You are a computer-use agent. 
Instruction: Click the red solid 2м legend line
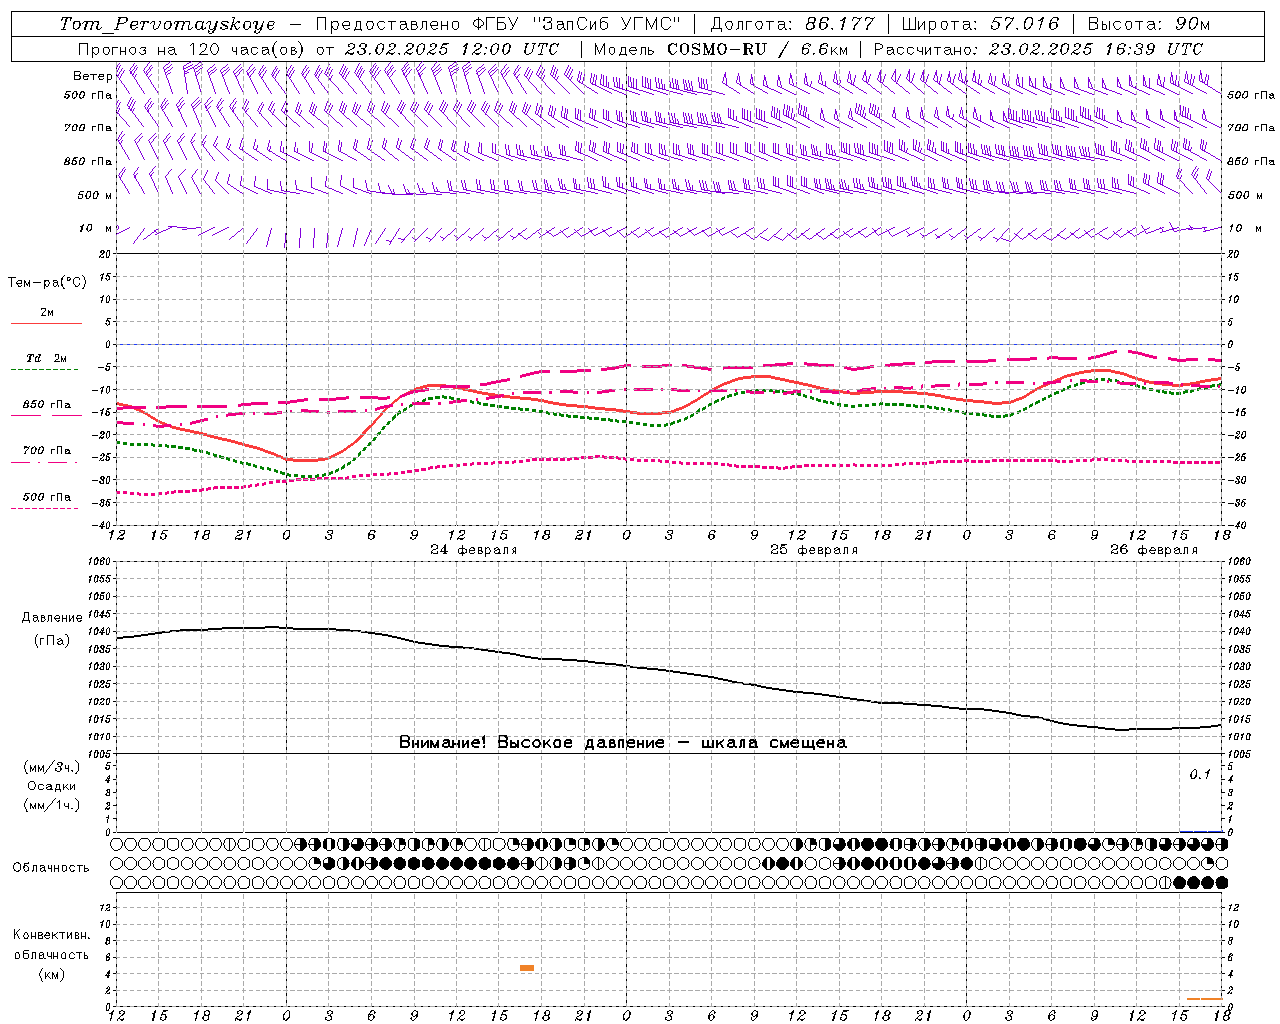46,323
